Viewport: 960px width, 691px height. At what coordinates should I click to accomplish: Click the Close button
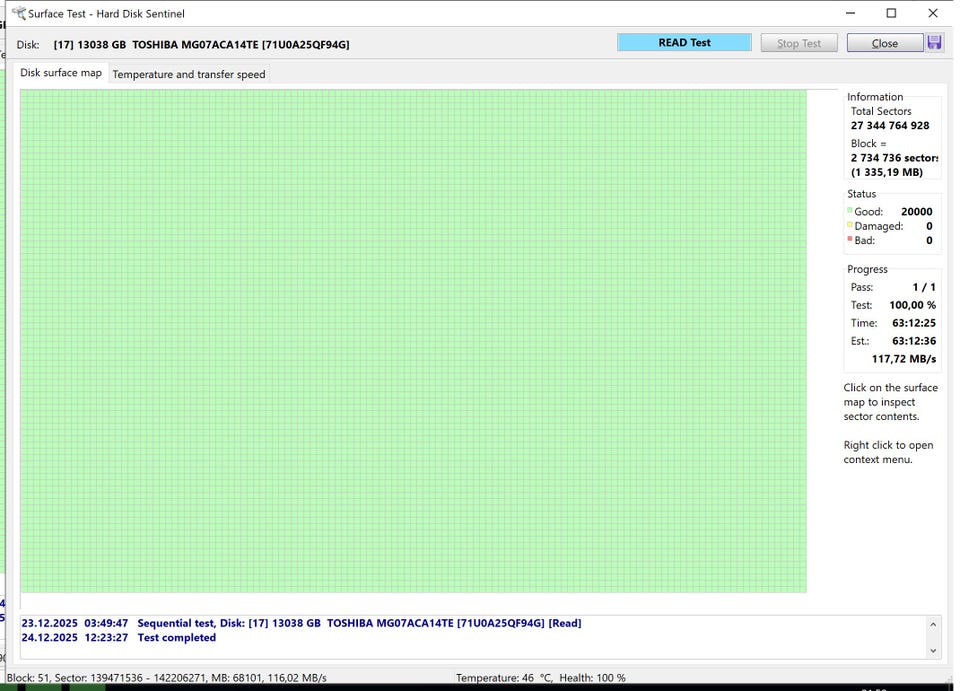coord(885,43)
